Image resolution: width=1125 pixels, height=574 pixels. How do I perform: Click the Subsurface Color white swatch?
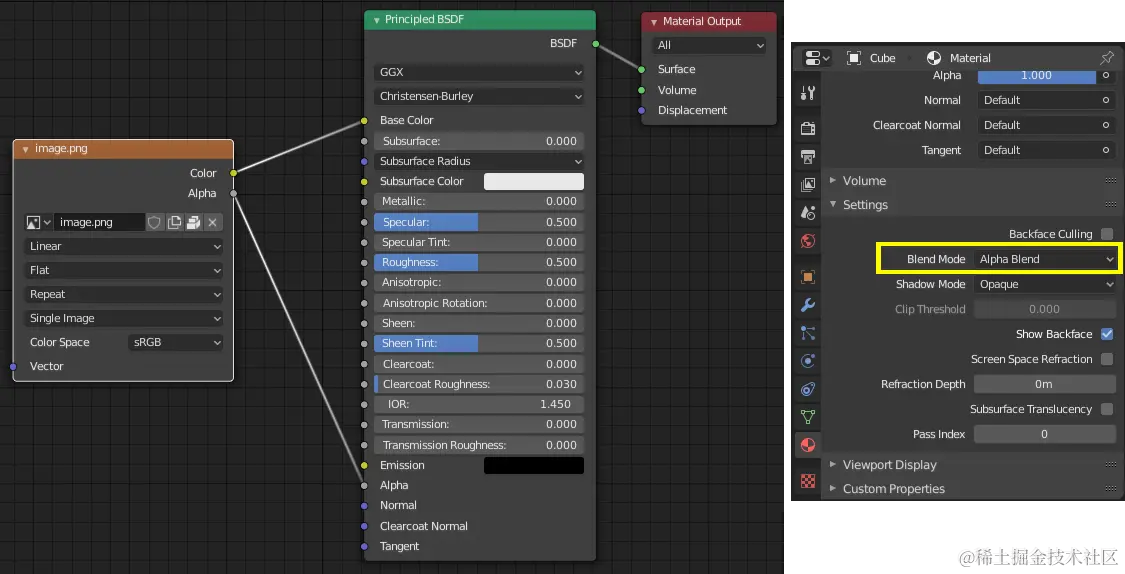point(534,182)
